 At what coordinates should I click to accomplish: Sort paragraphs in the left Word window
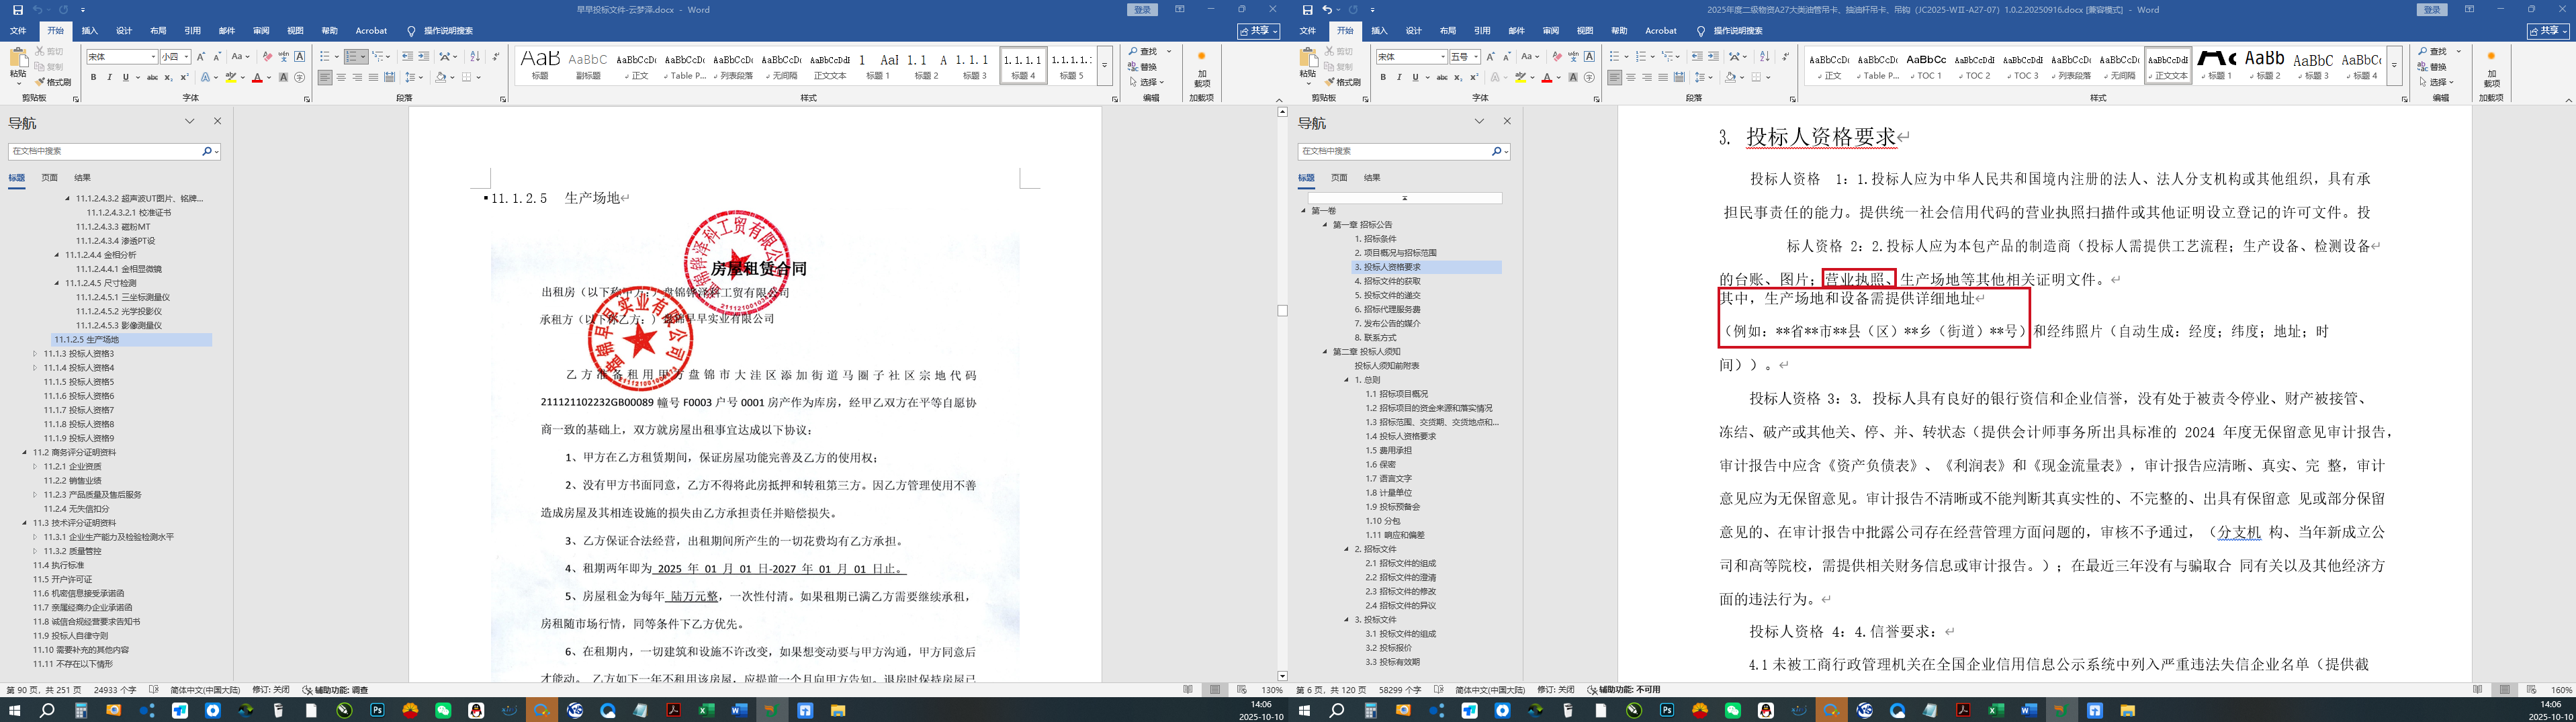click(x=475, y=57)
